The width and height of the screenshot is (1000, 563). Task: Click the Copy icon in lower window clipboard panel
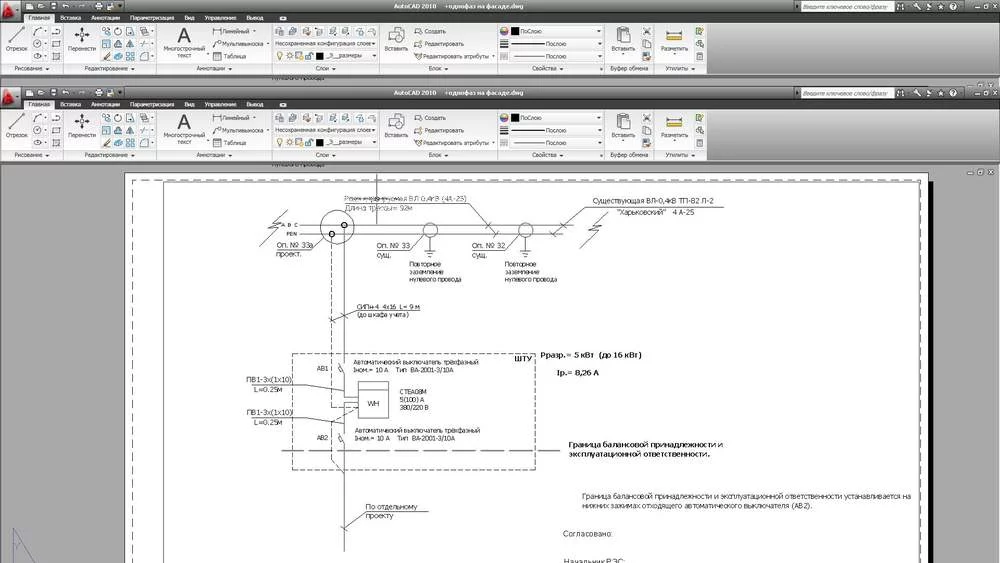click(x=647, y=130)
